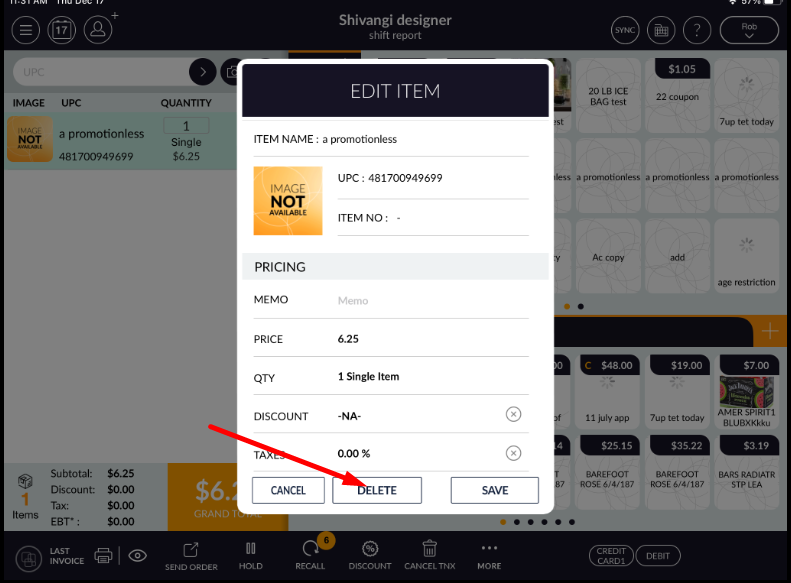Click the Delete button
791x583 pixels.
[x=376, y=490]
